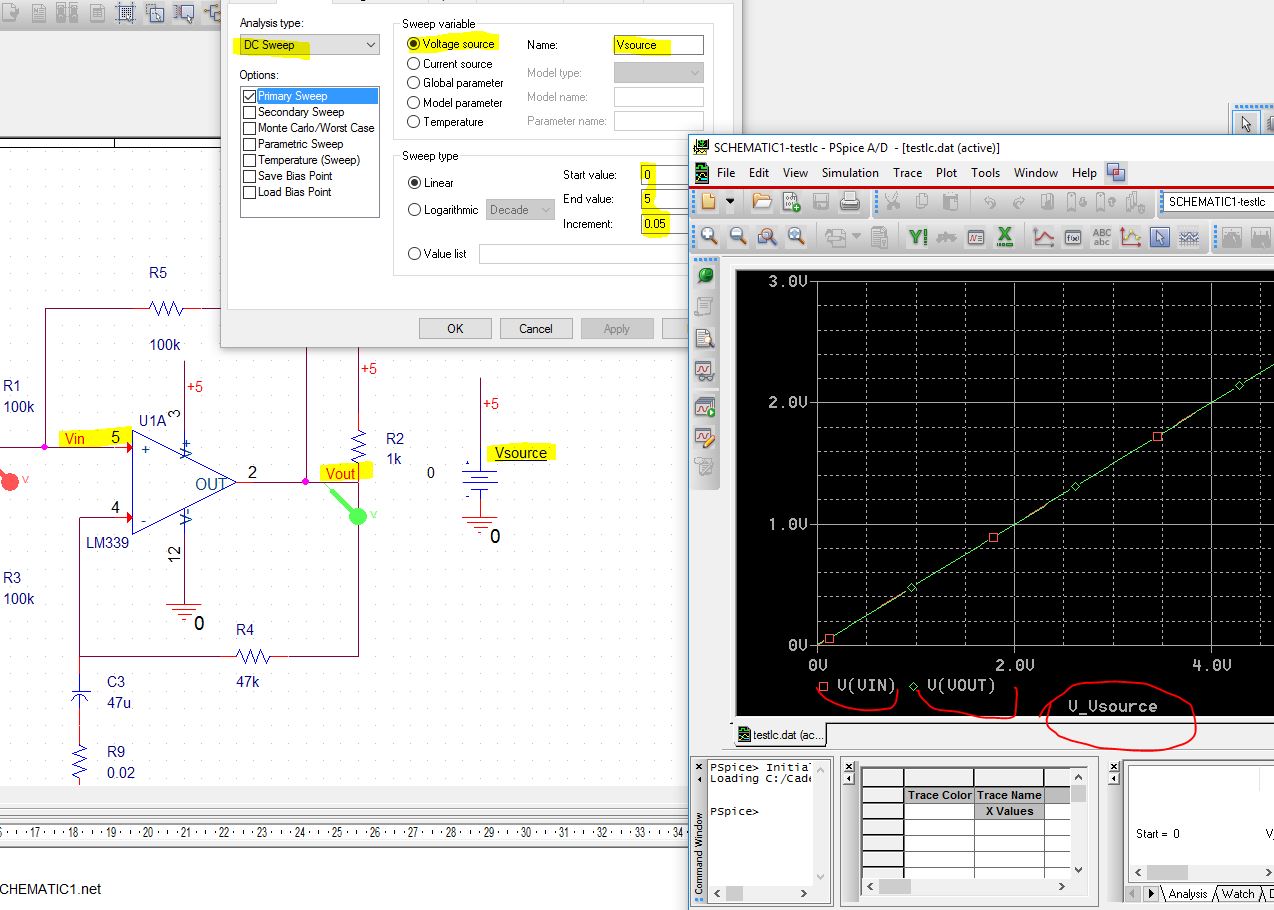This screenshot has width=1274, height=910.
Task: Click the sweep variable Name field
Action: pyautogui.click(x=658, y=45)
